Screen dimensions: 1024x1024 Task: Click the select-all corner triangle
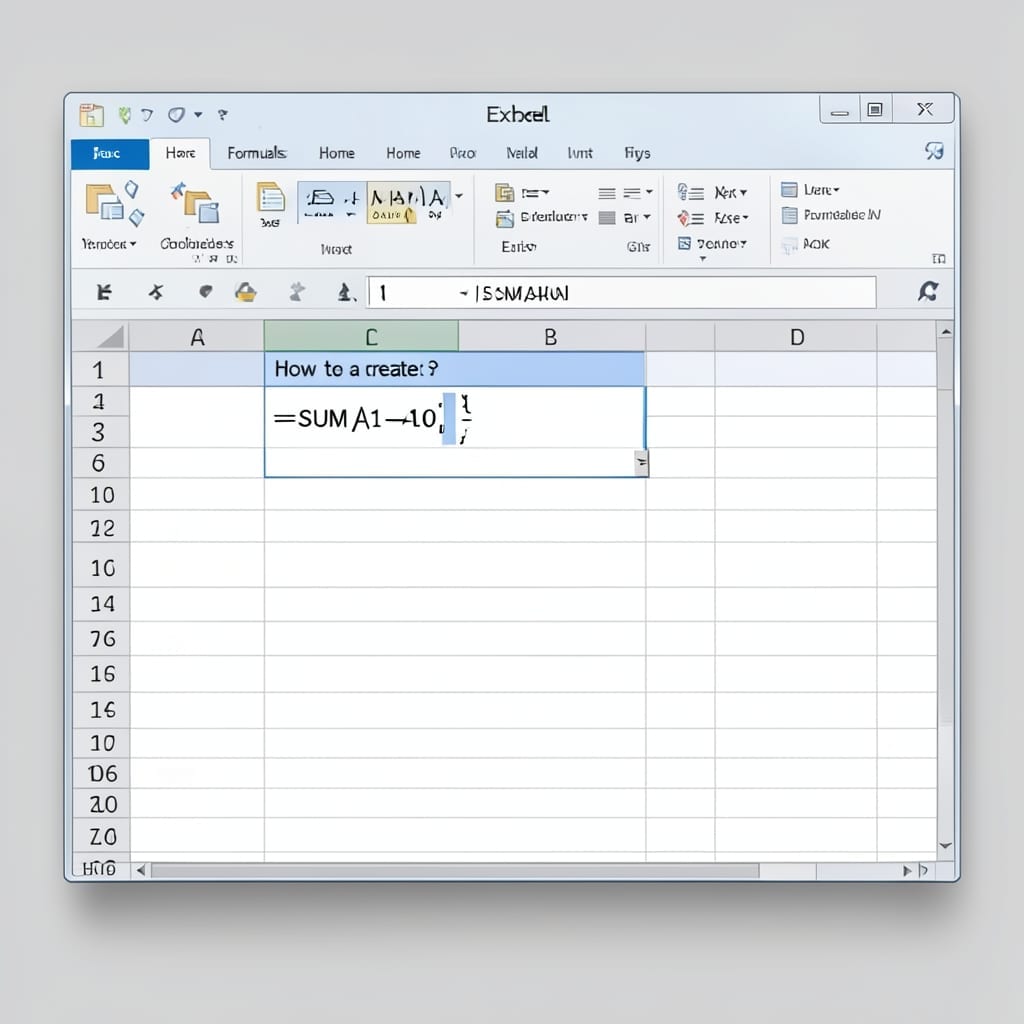tap(110, 337)
